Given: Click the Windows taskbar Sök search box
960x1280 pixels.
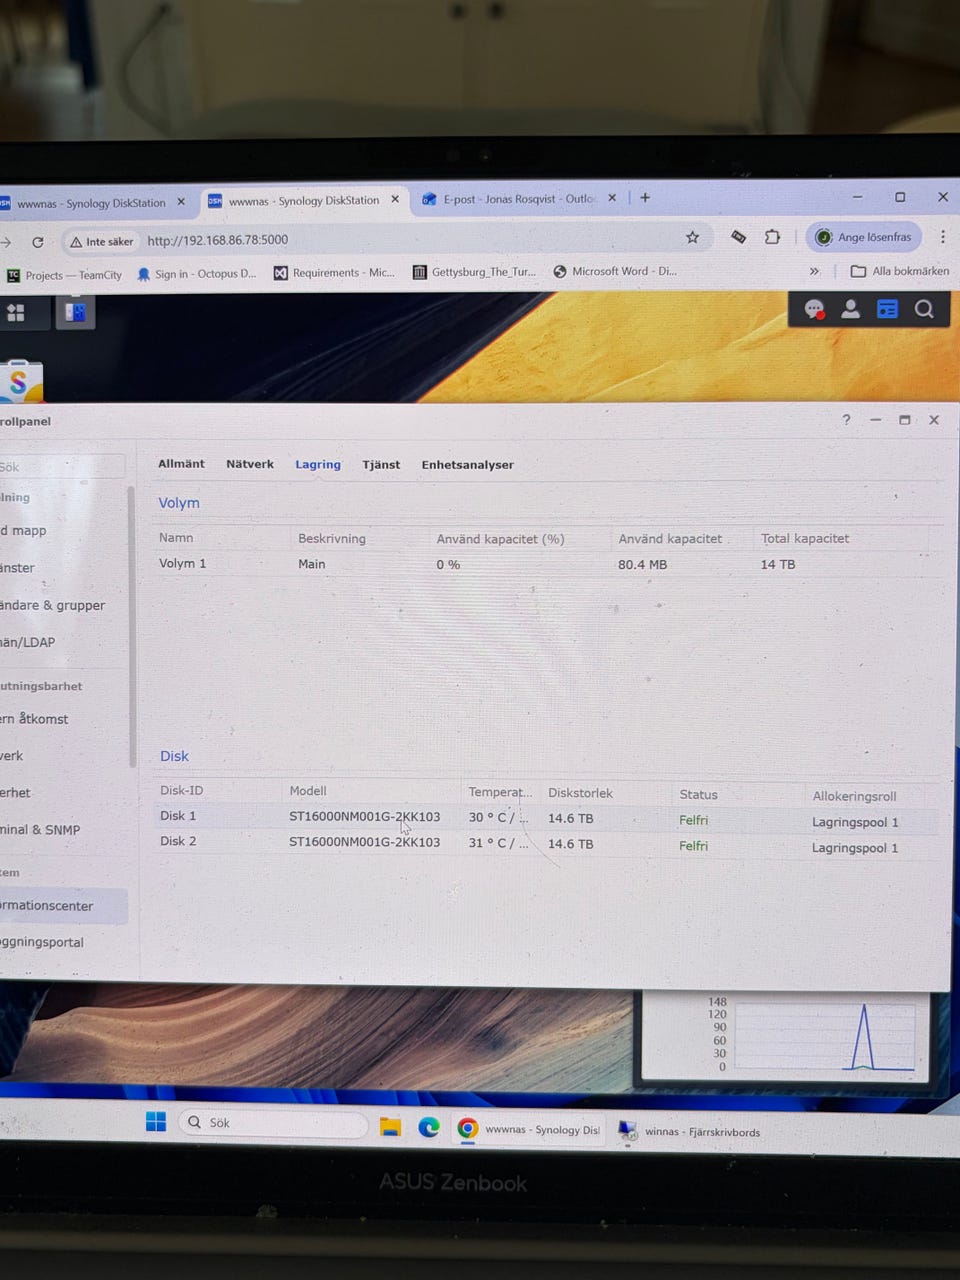Looking at the screenshot, I should click(x=272, y=1123).
